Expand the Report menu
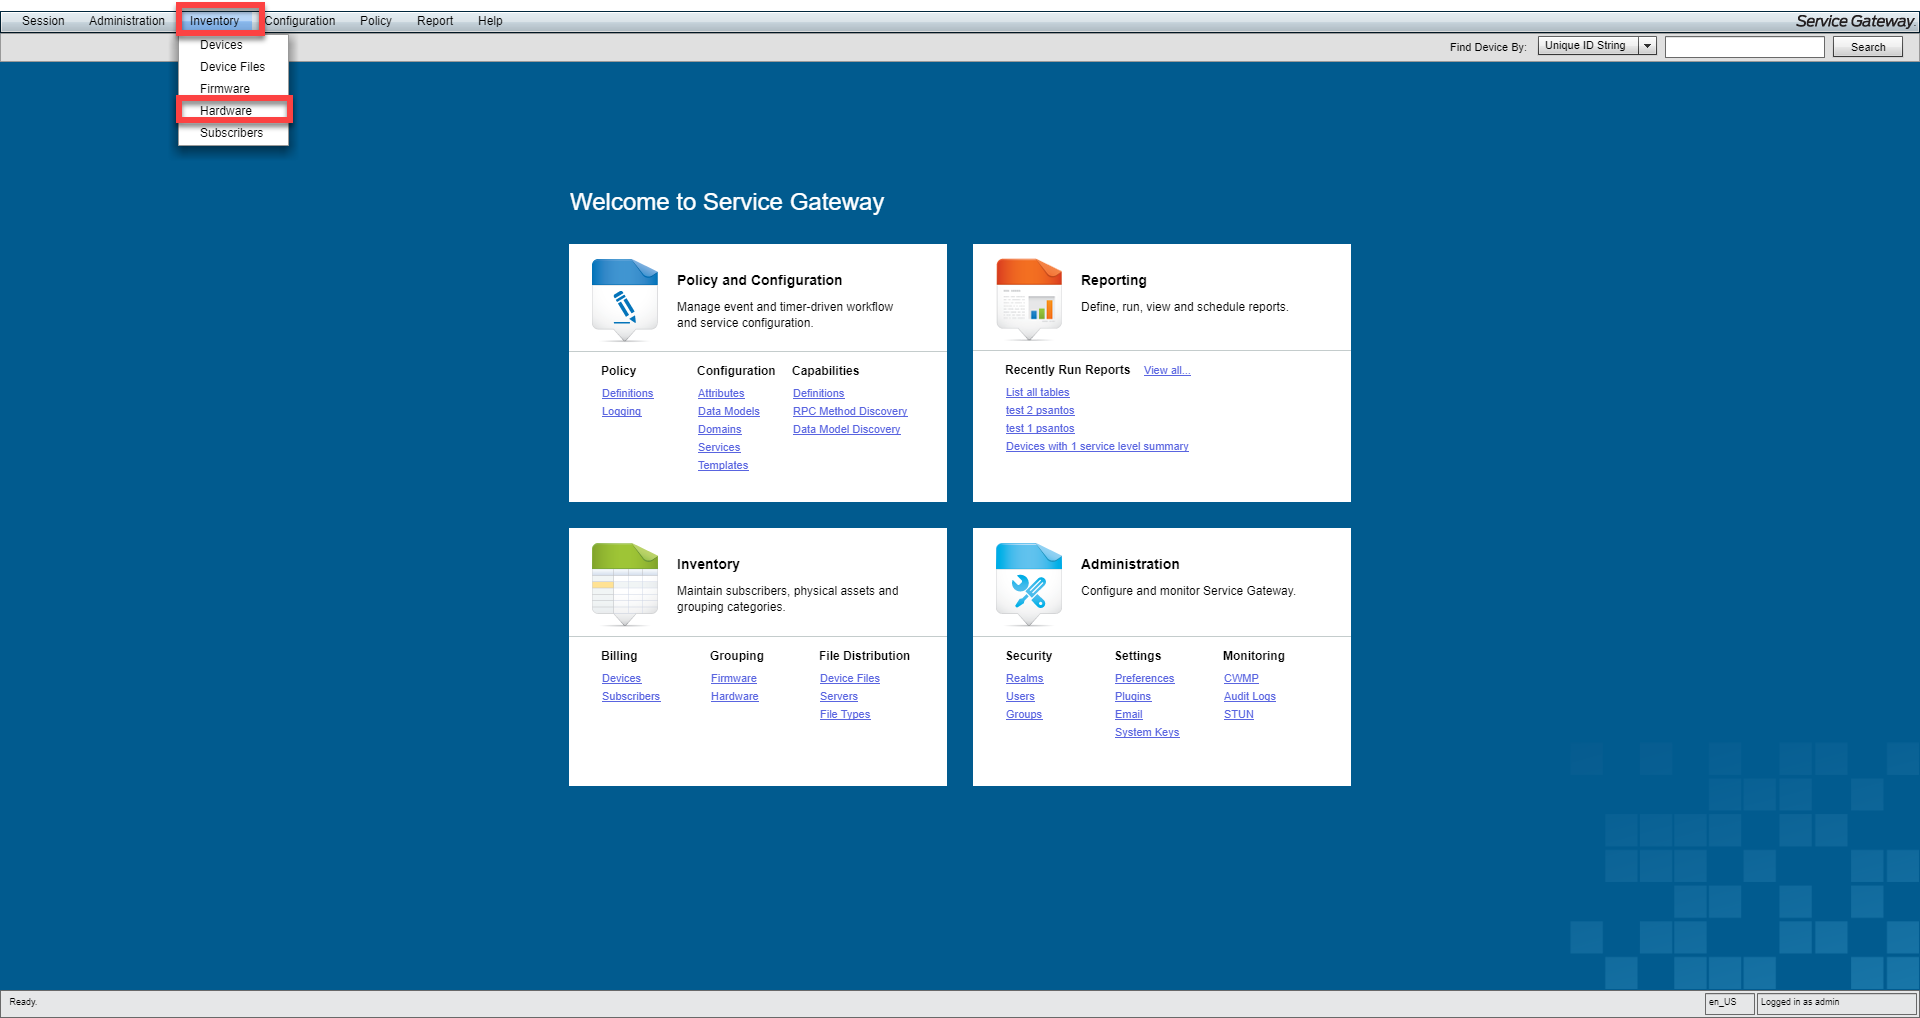The height and width of the screenshot is (1018, 1920). [x=434, y=21]
